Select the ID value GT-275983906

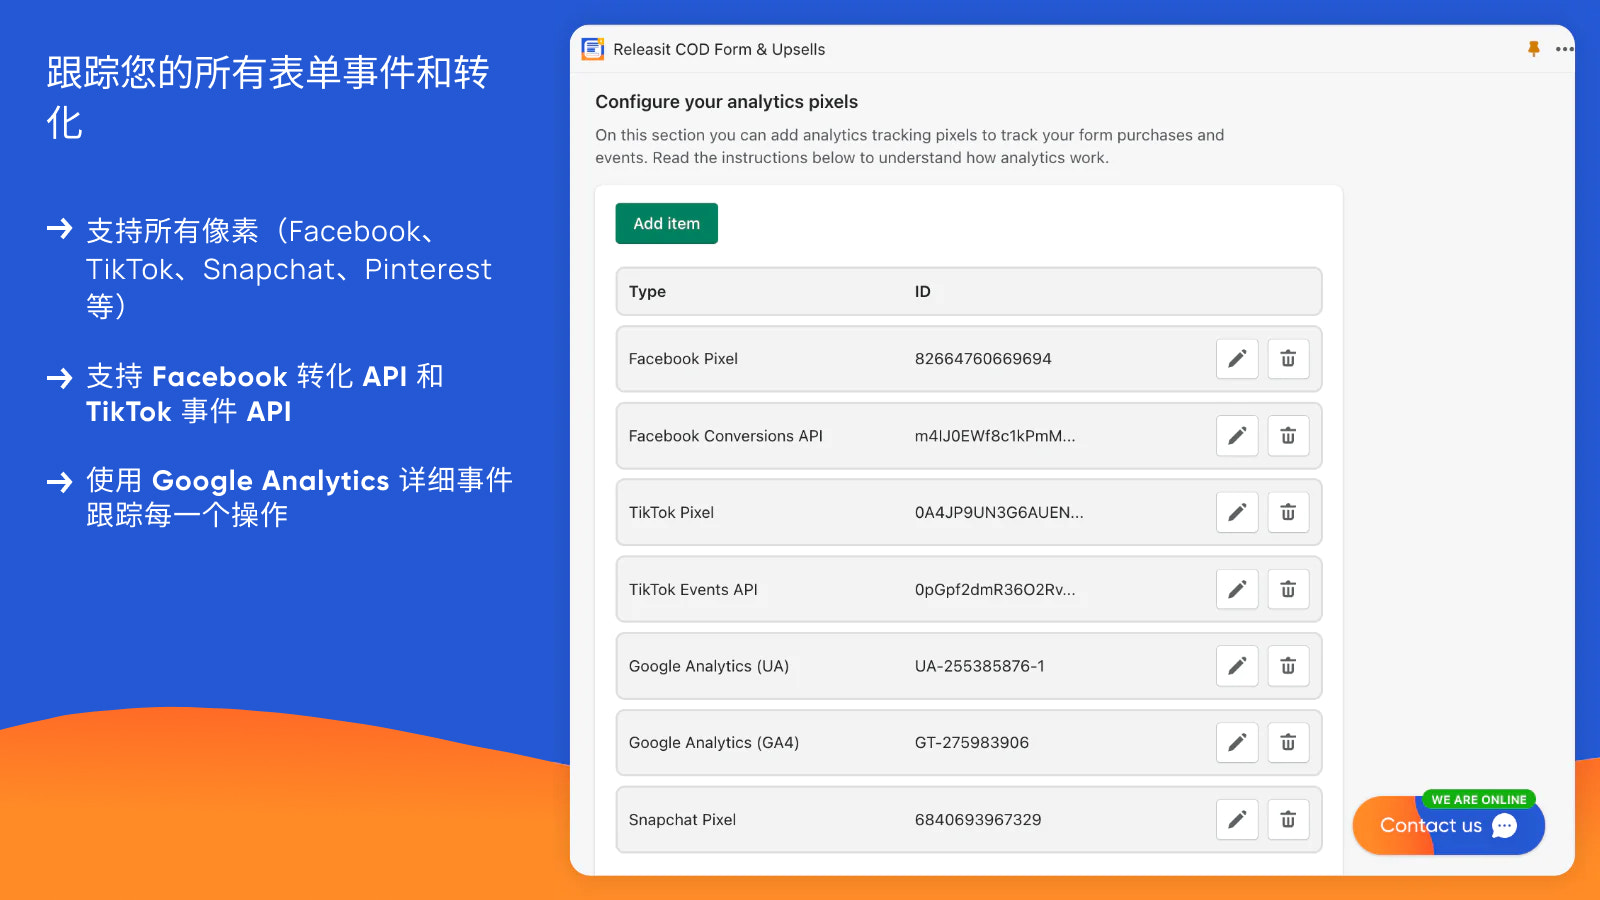pos(972,743)
